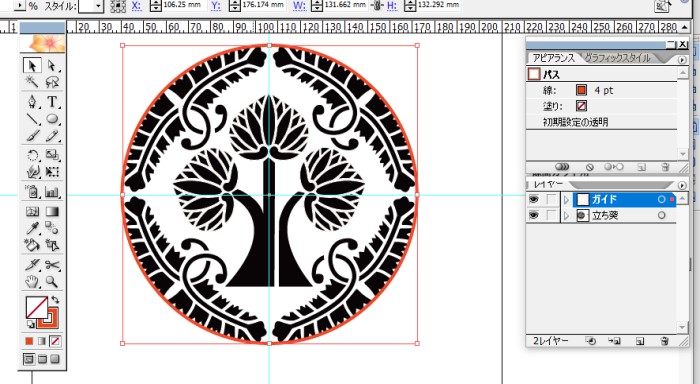Activate the Zoom magnifier tool
The image size is (700, 384).
tap(52, 282)
